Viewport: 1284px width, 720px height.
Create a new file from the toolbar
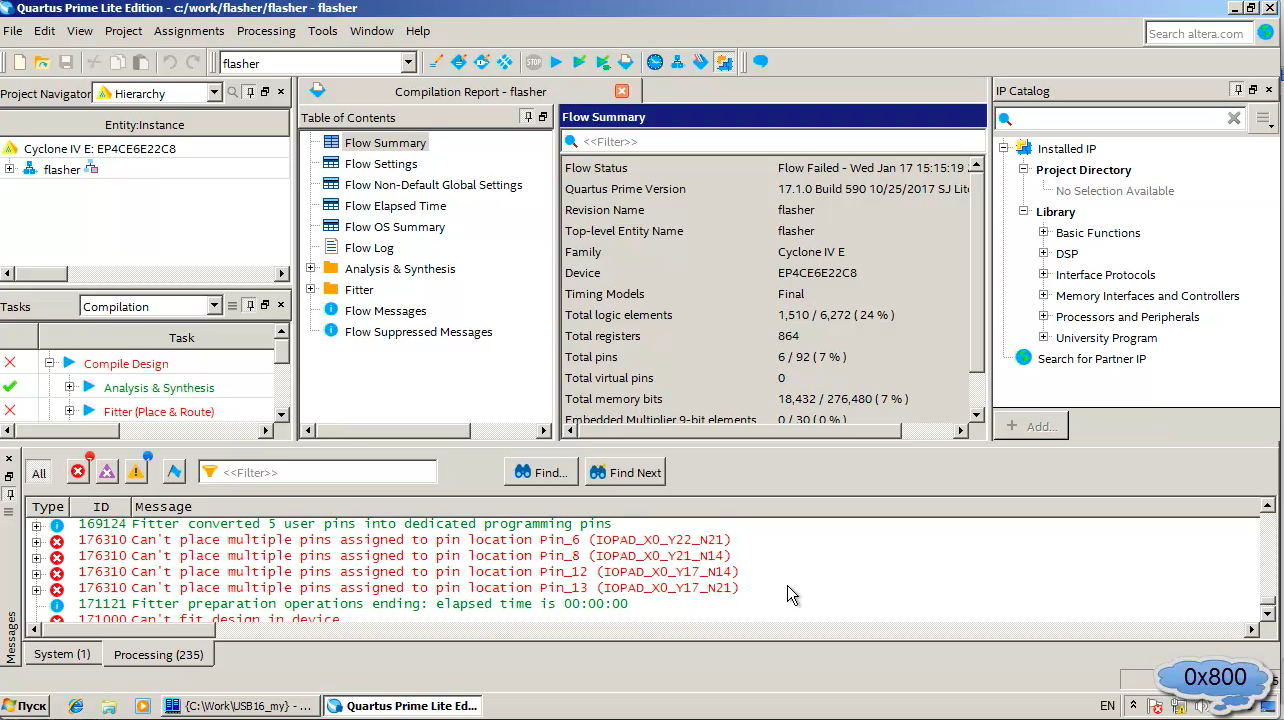[x=19, y=62]
